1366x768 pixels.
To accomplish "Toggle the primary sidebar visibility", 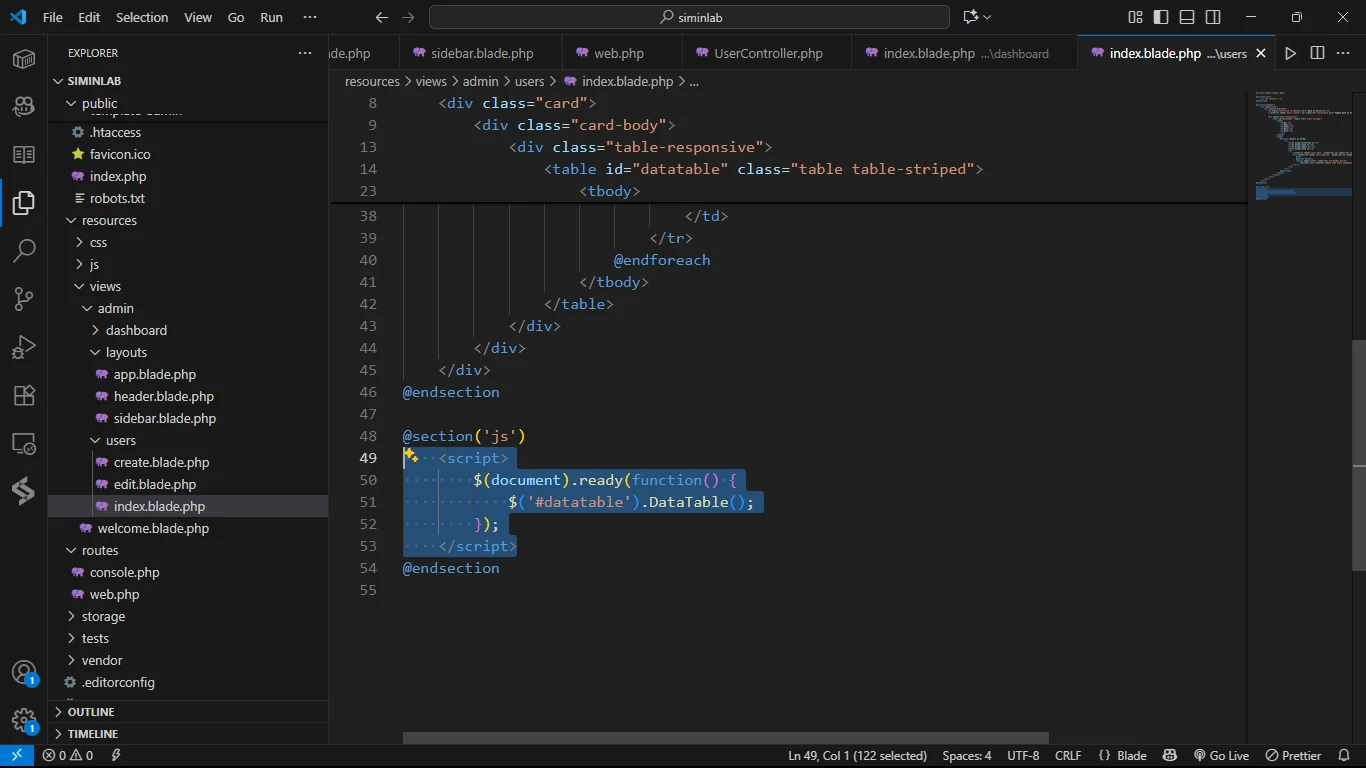I will tap(1161, 17).
